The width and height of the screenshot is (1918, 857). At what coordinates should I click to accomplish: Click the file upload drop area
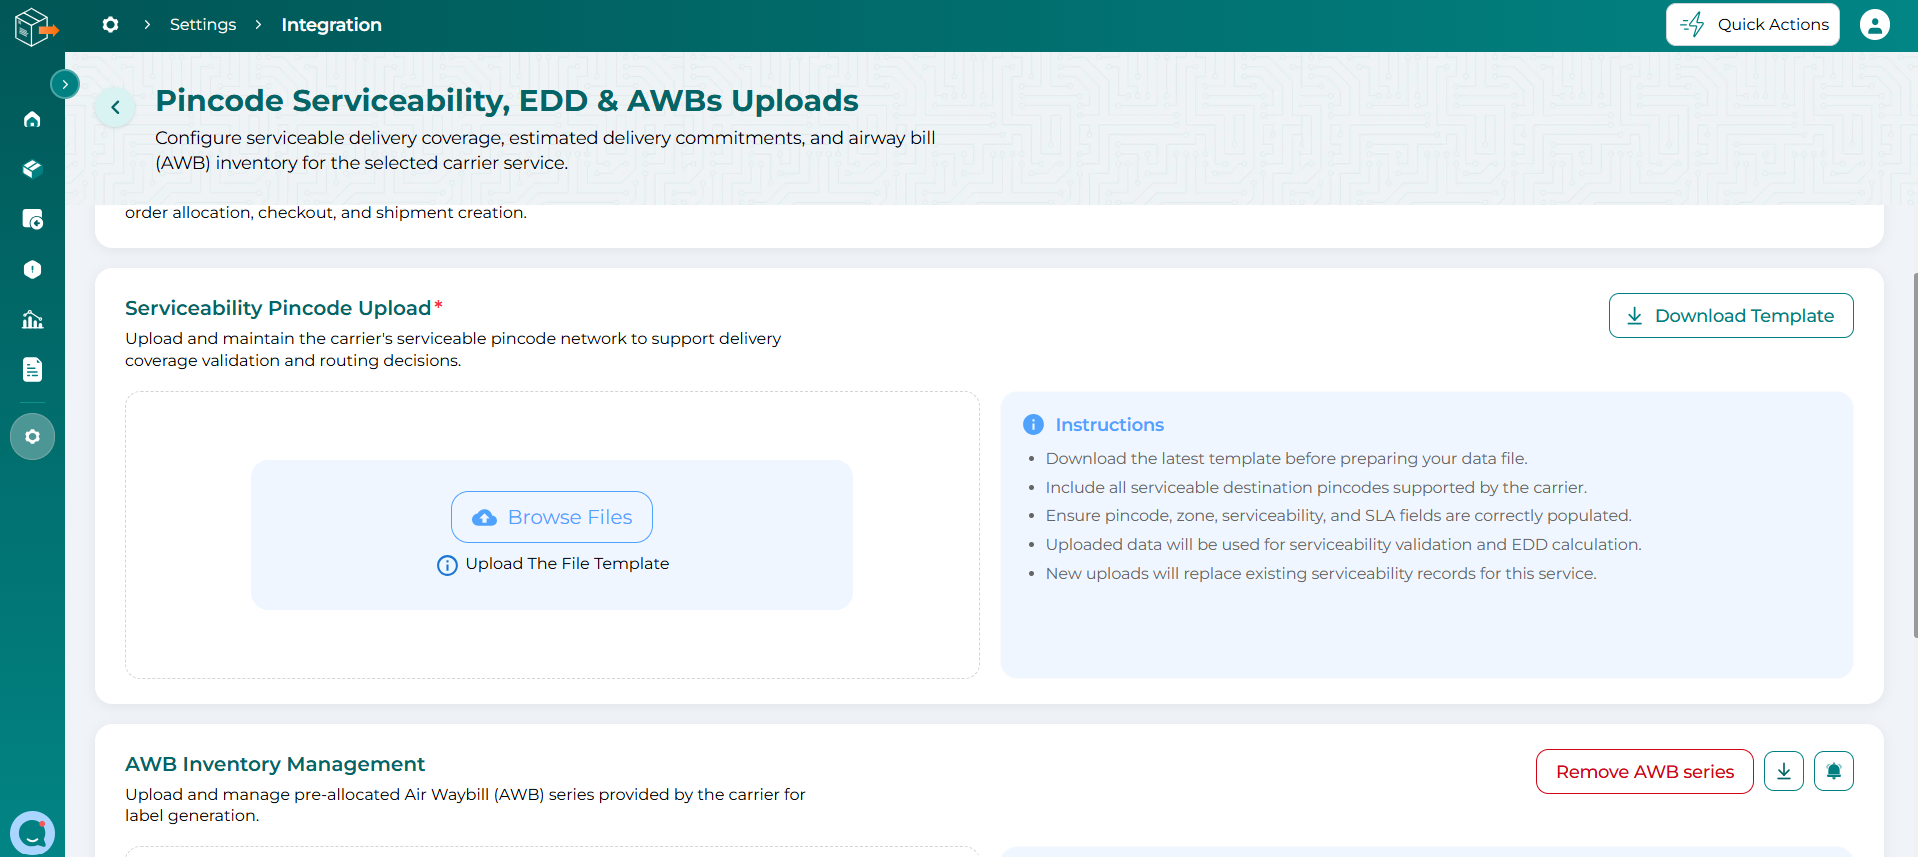[552, 535]
